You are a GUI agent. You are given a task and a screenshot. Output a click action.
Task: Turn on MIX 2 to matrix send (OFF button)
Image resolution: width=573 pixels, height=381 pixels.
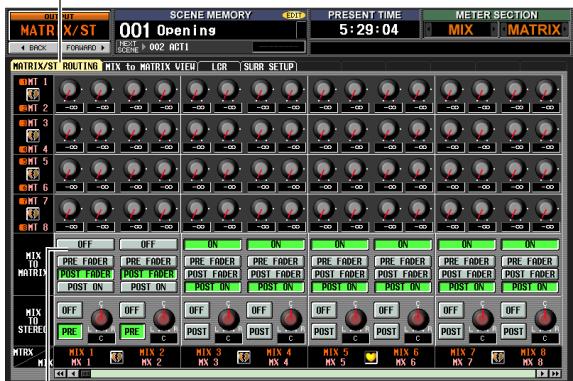pos(148,244)
